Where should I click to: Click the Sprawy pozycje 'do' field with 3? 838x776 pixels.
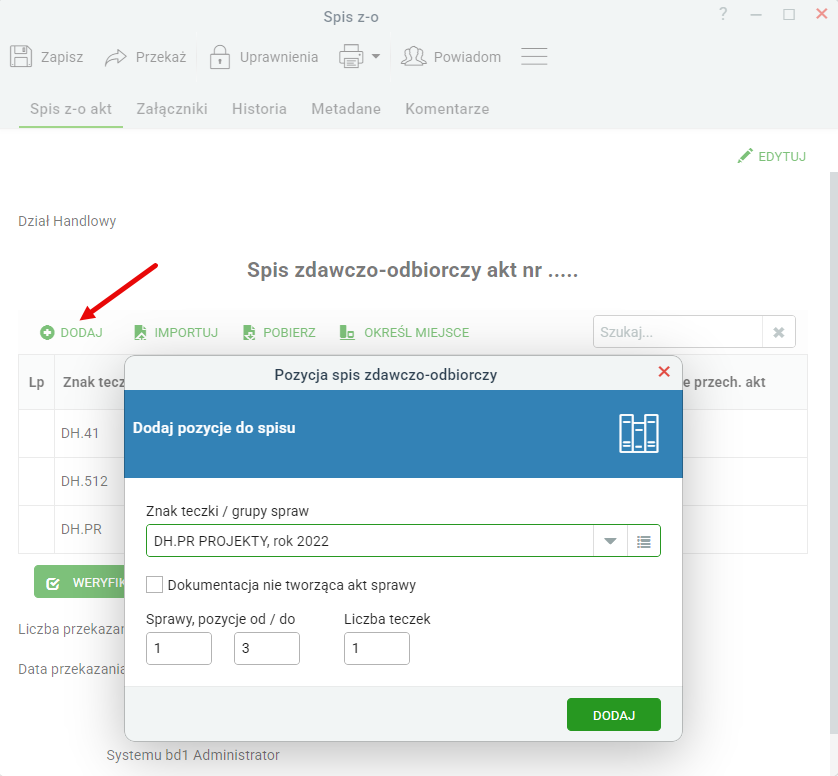pos(267,648)
